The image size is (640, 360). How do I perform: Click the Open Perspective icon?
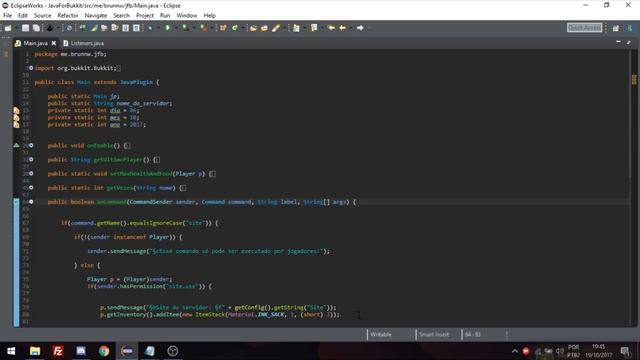point(616,28)
